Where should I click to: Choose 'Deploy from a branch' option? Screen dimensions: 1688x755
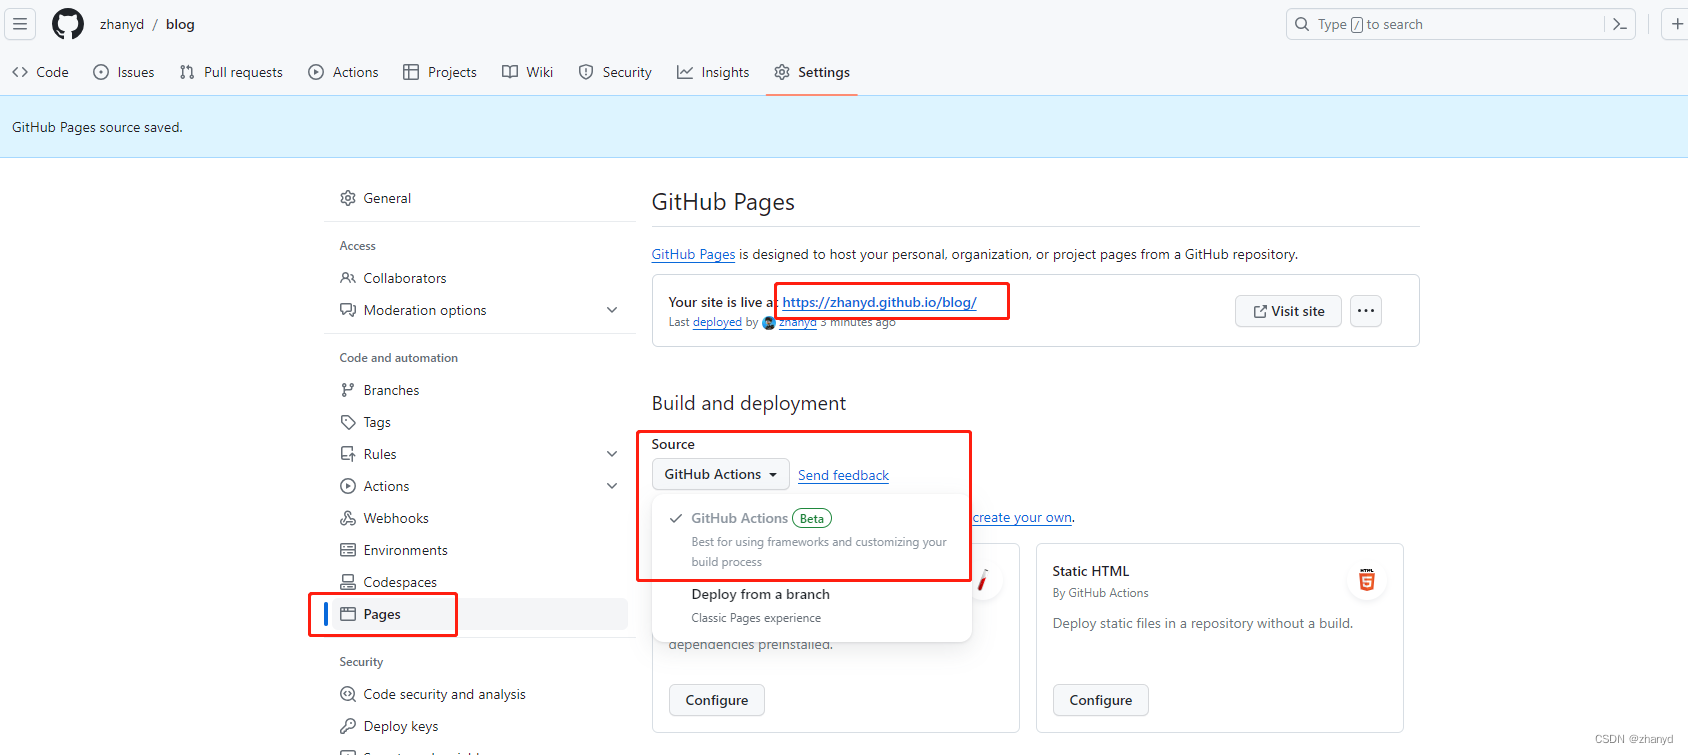pyautogui.click(x=812, y=605)
